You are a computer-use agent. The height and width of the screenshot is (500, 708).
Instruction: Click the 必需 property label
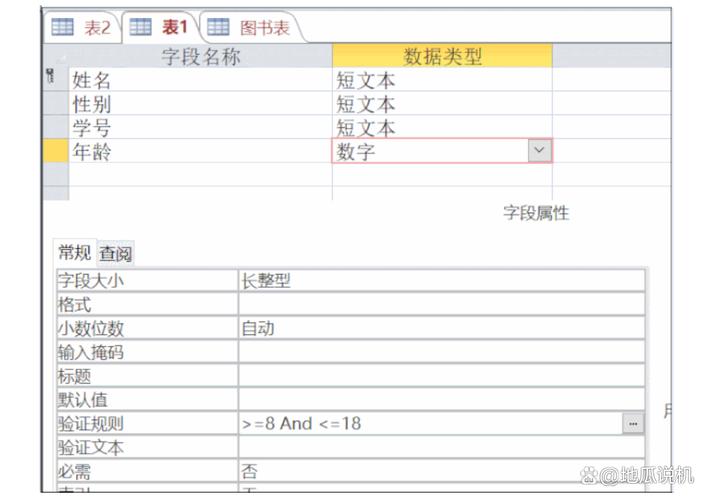[147, 472]
